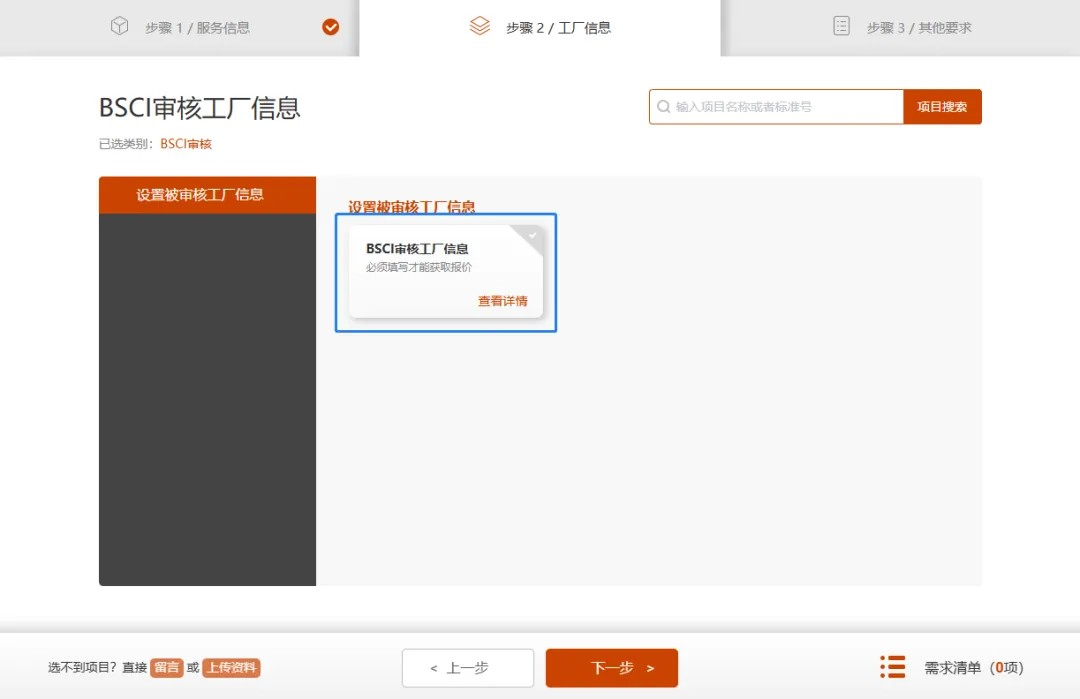Viewport: 1080px width, 699px height.
Task: Go back with the 上一步 button
Action: (468, 668)
